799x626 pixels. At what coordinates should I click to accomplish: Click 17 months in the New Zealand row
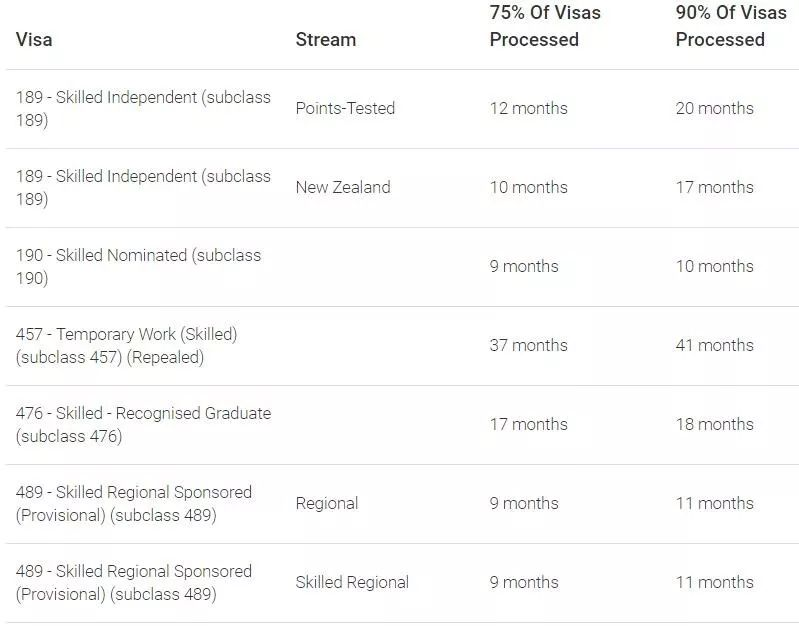714,187
